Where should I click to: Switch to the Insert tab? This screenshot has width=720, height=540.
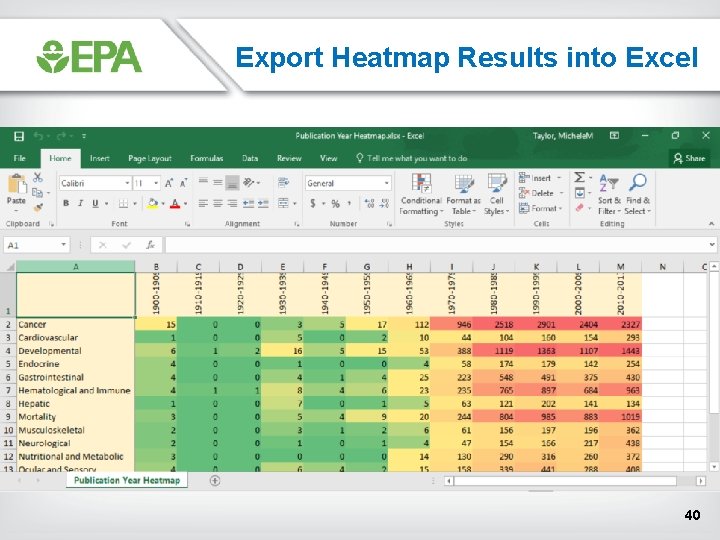[100, 158]
